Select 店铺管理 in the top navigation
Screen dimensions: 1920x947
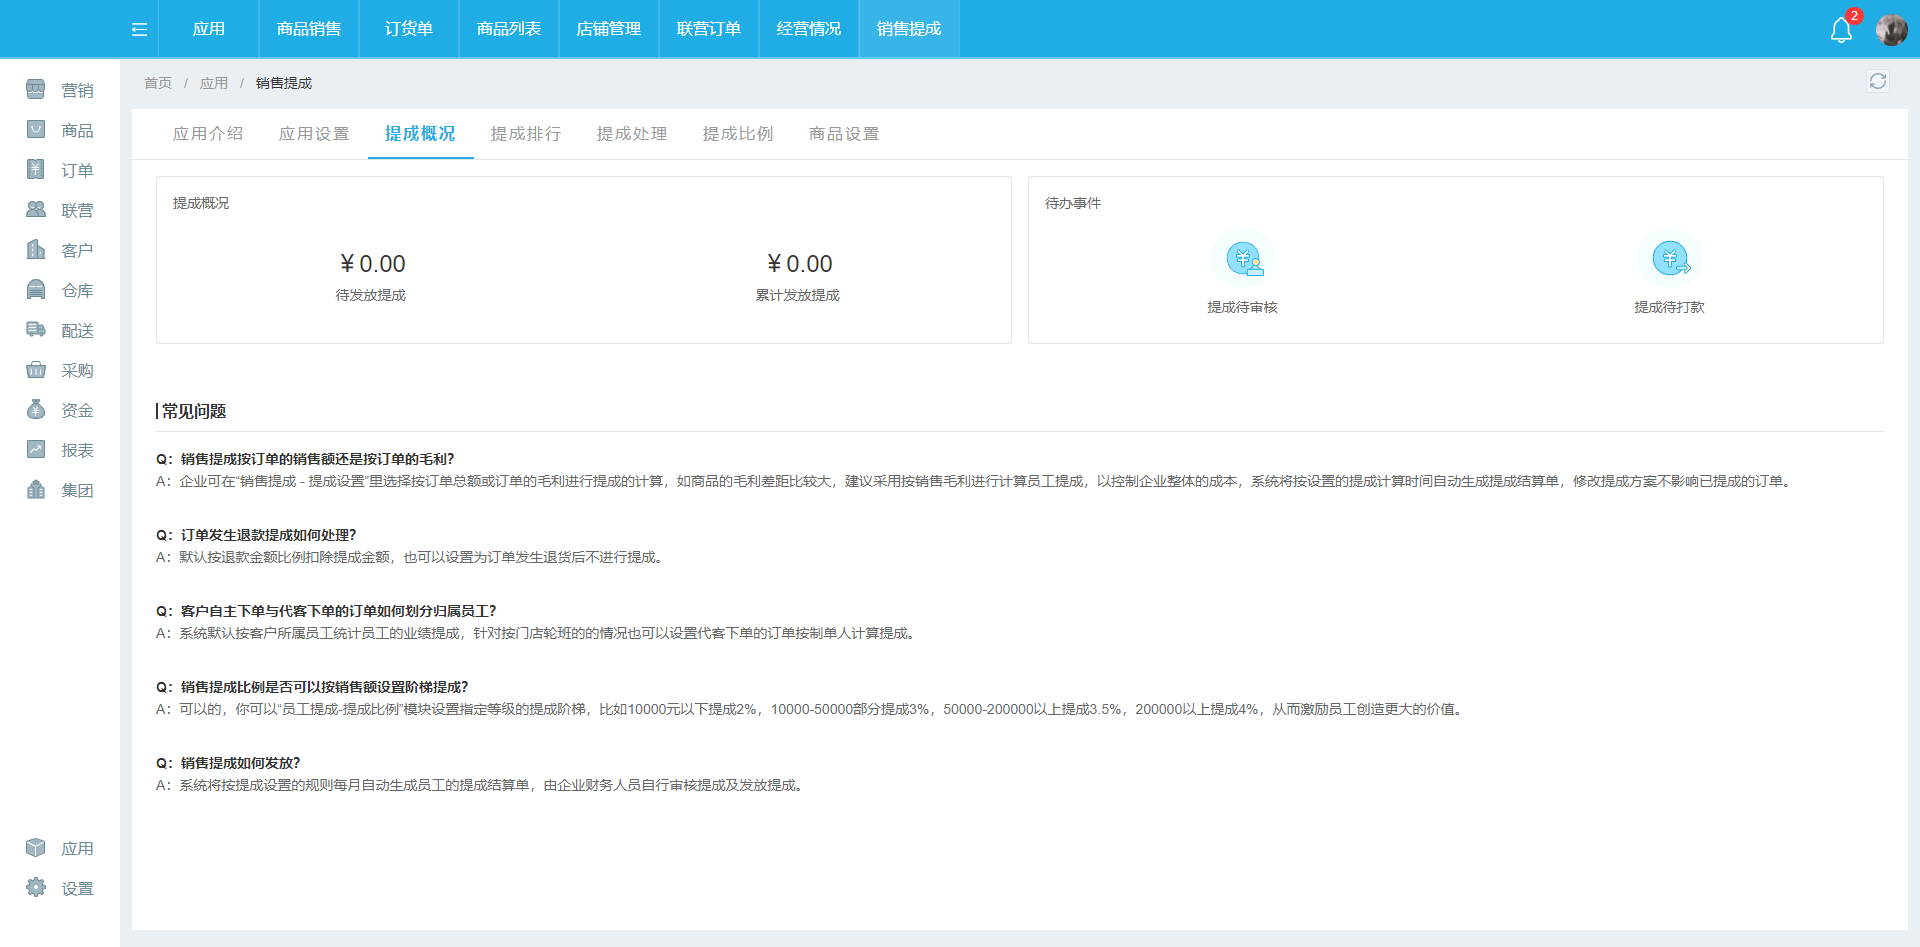[x=607, y=29]
